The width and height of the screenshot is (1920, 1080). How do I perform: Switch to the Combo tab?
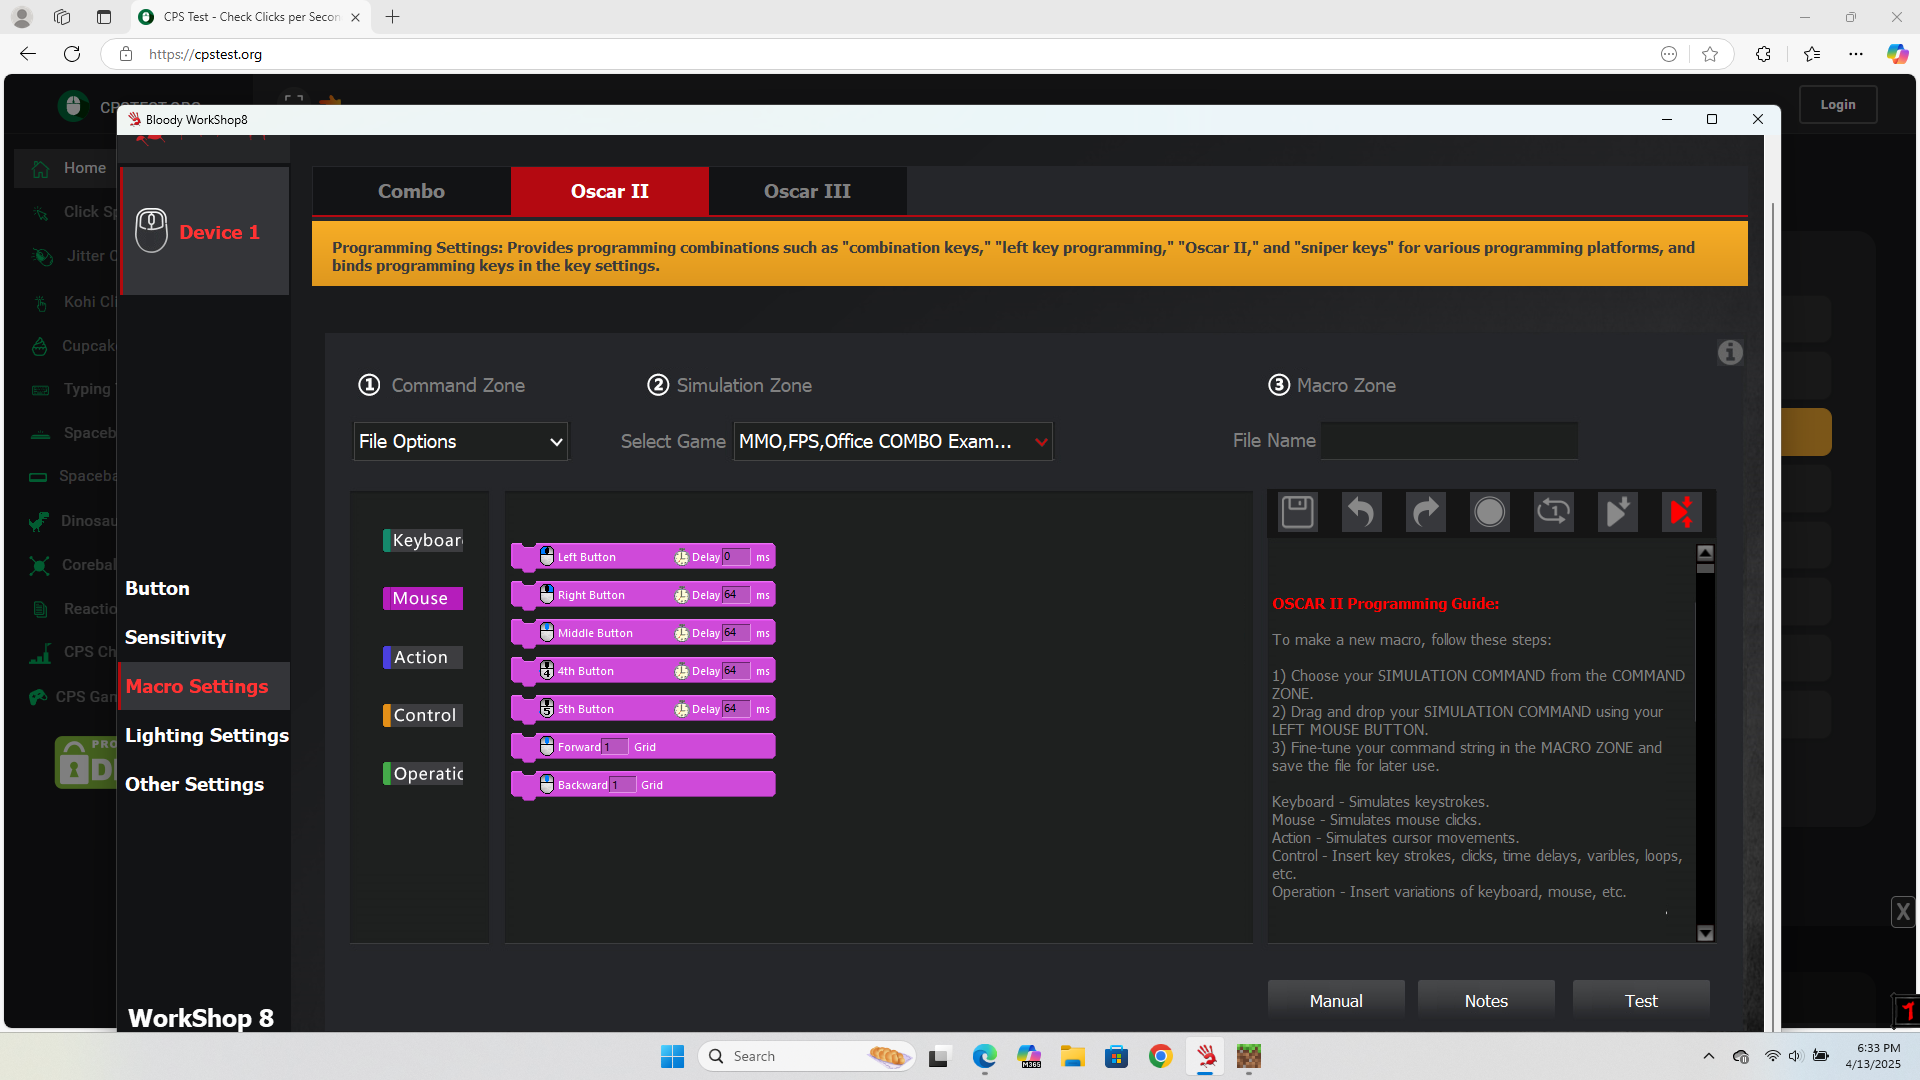pyautogui.click(x=411, y=191)
